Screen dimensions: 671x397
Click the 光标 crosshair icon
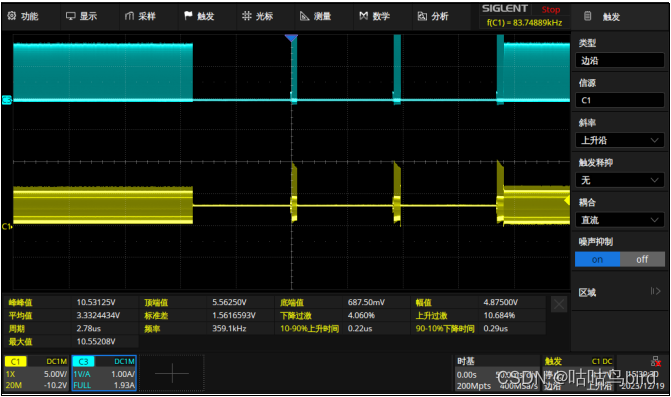tap(246, 16)
